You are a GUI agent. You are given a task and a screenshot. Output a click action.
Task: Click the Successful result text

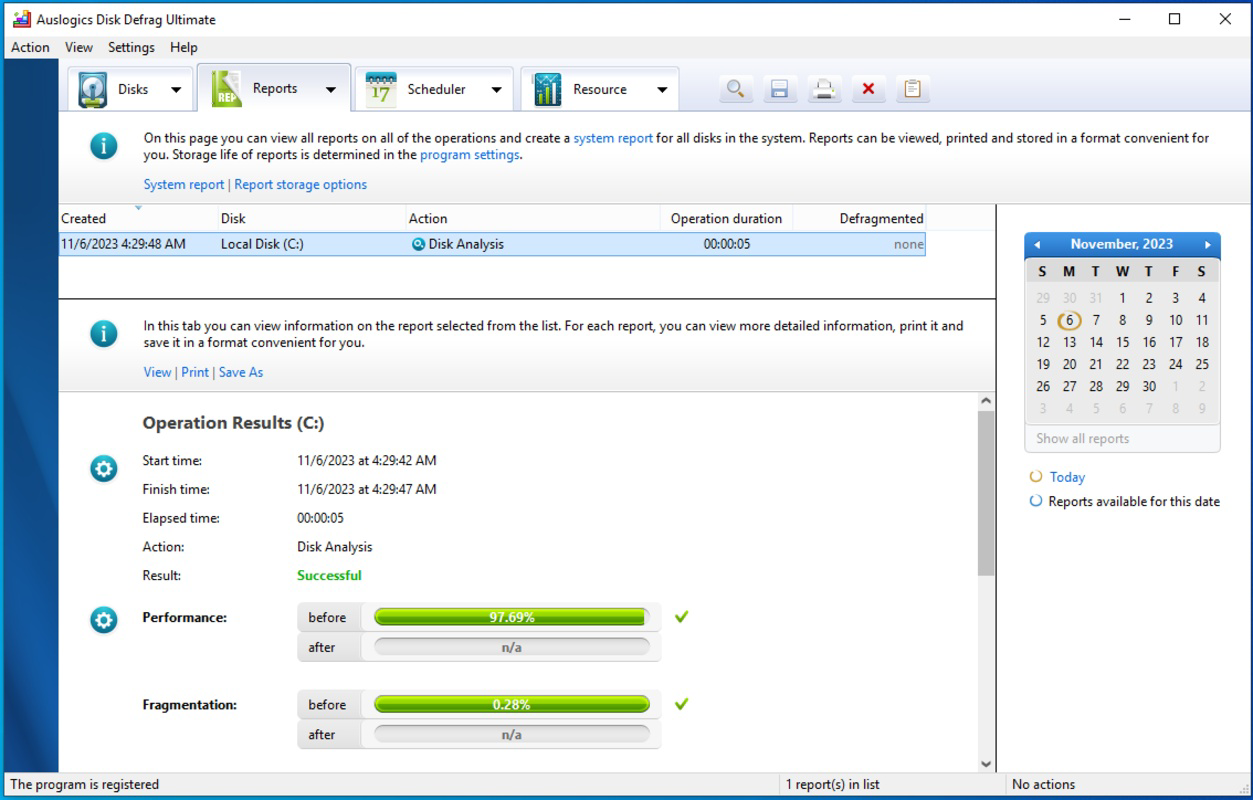click(x=329, y=575)
